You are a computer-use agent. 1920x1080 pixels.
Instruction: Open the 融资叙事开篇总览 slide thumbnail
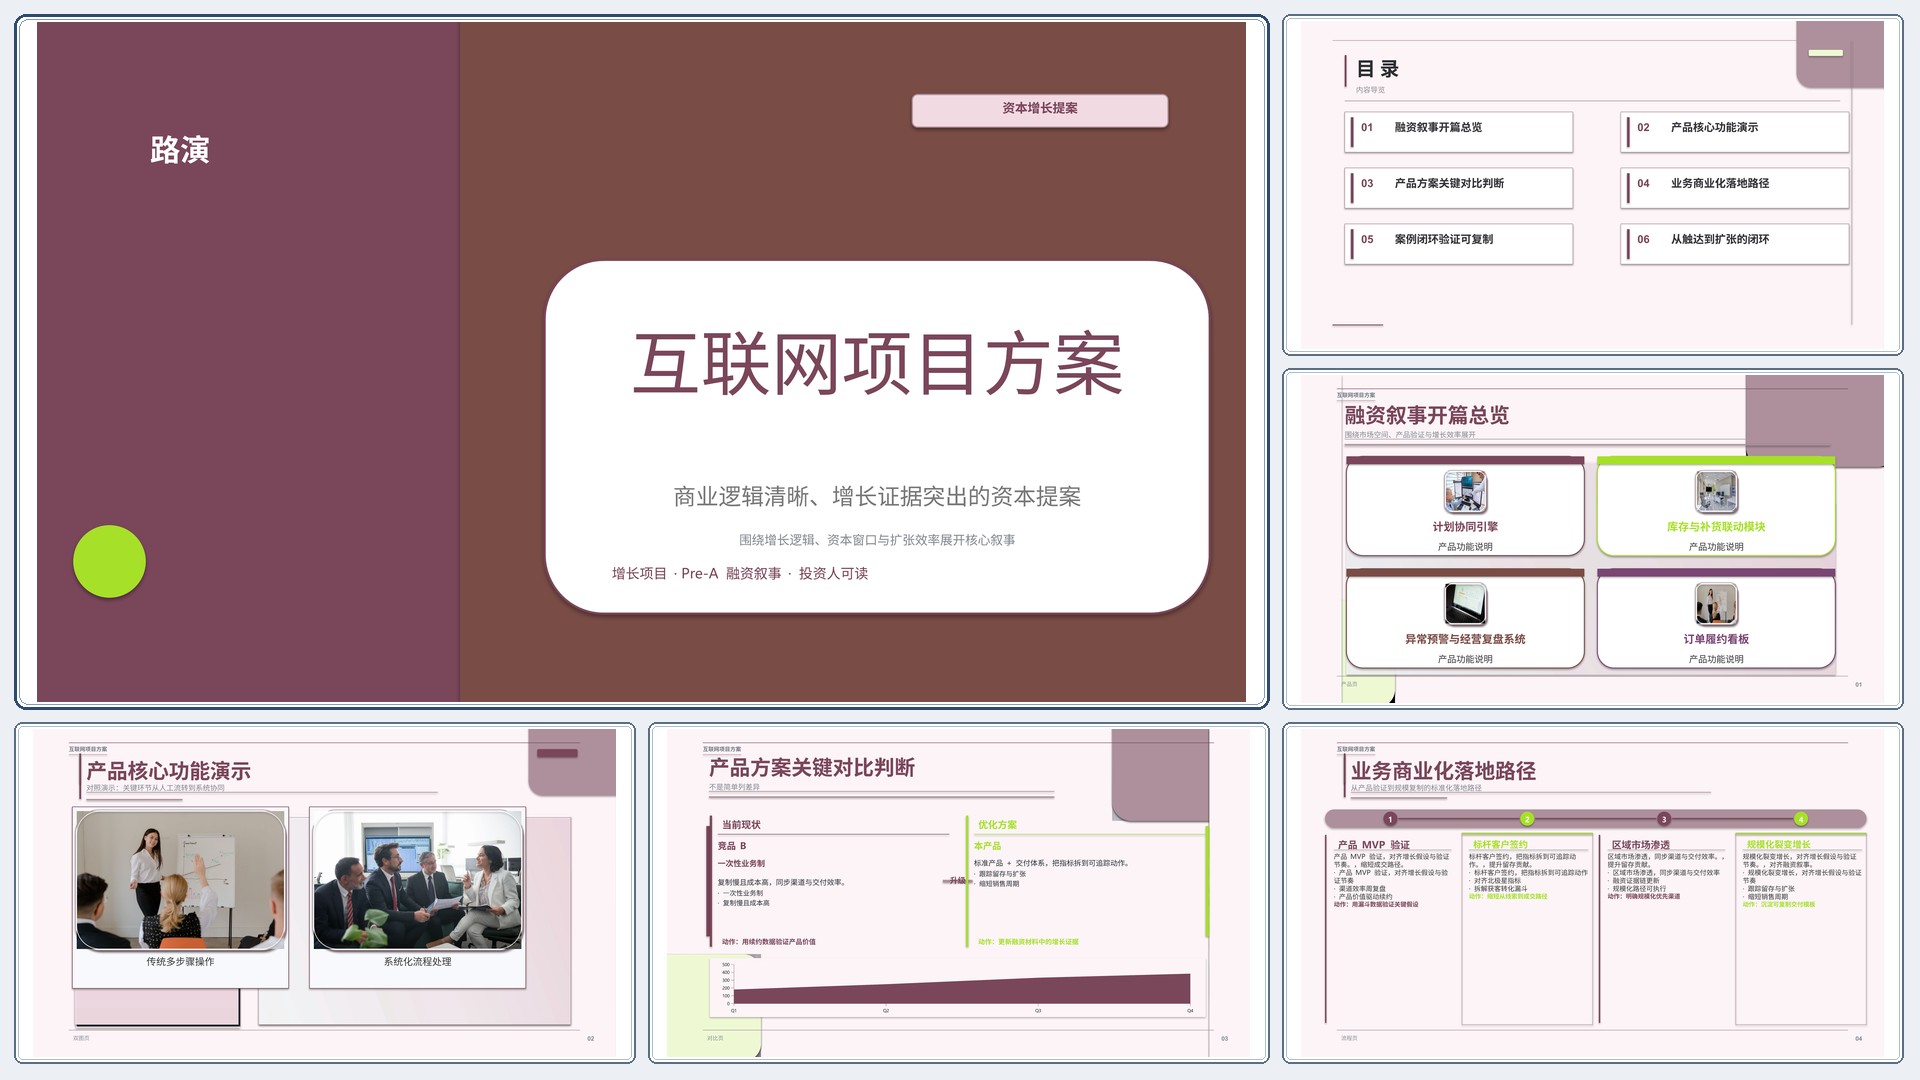point(1592,539)
